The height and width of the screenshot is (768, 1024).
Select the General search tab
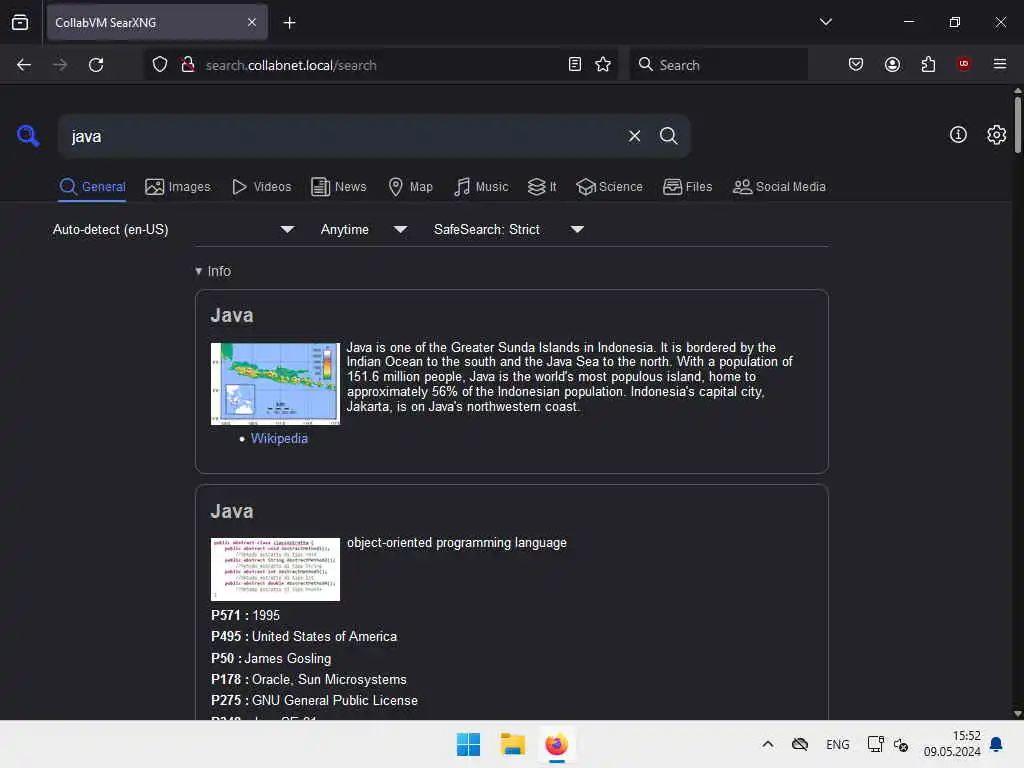coord(92,187)
